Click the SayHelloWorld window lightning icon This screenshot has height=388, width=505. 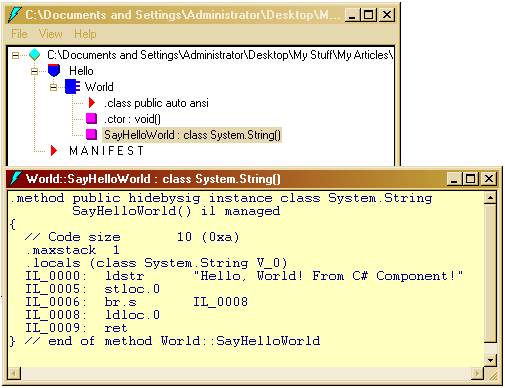(x=16, y=178)
